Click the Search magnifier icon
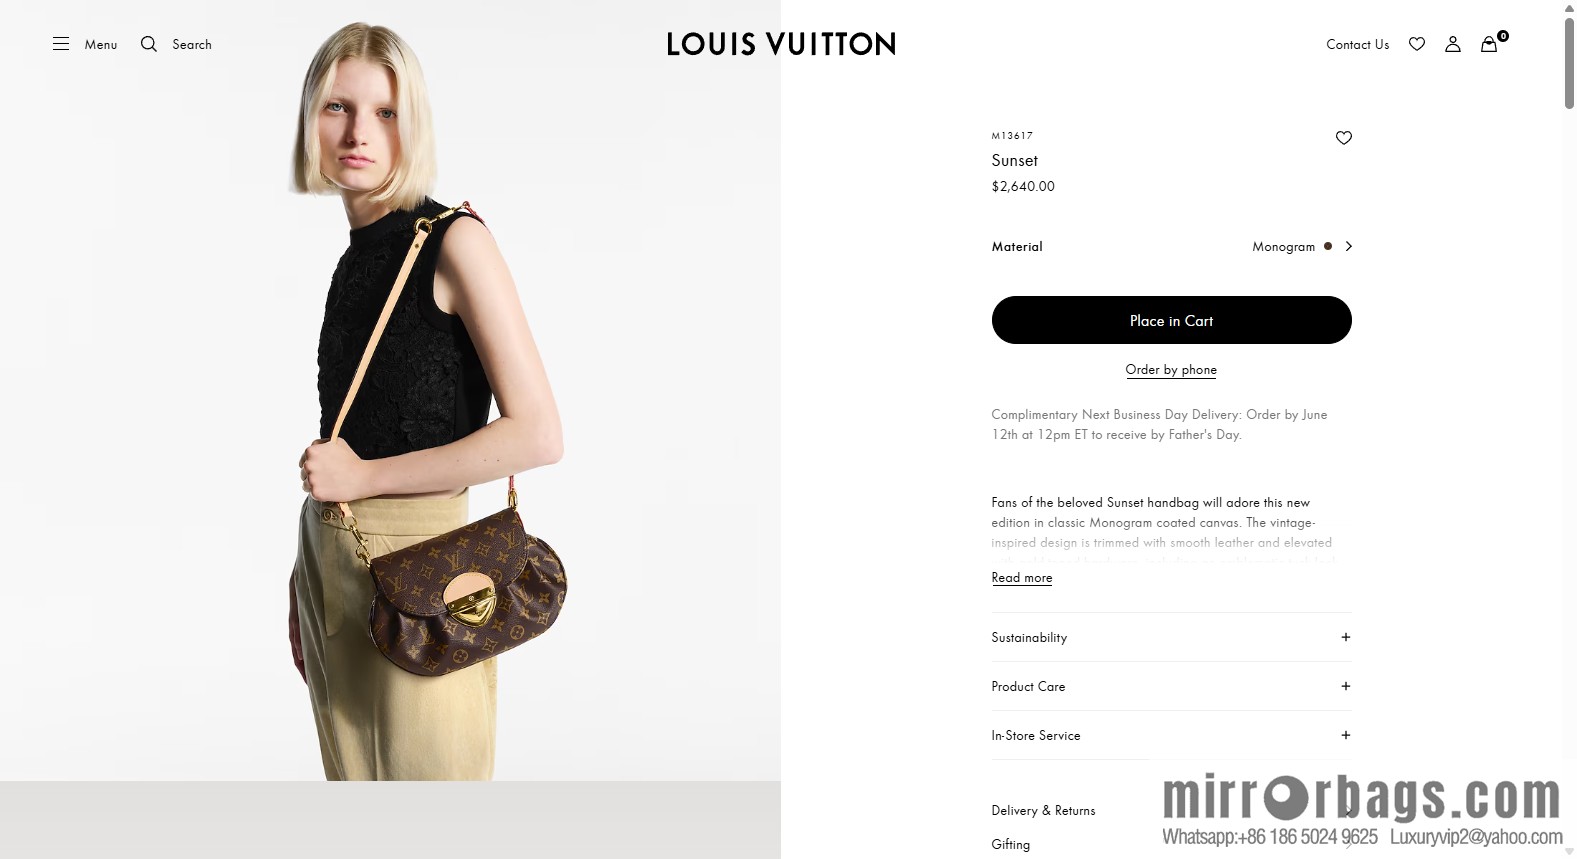Viewport: 1577px width, 859px height. click(149, 44)
